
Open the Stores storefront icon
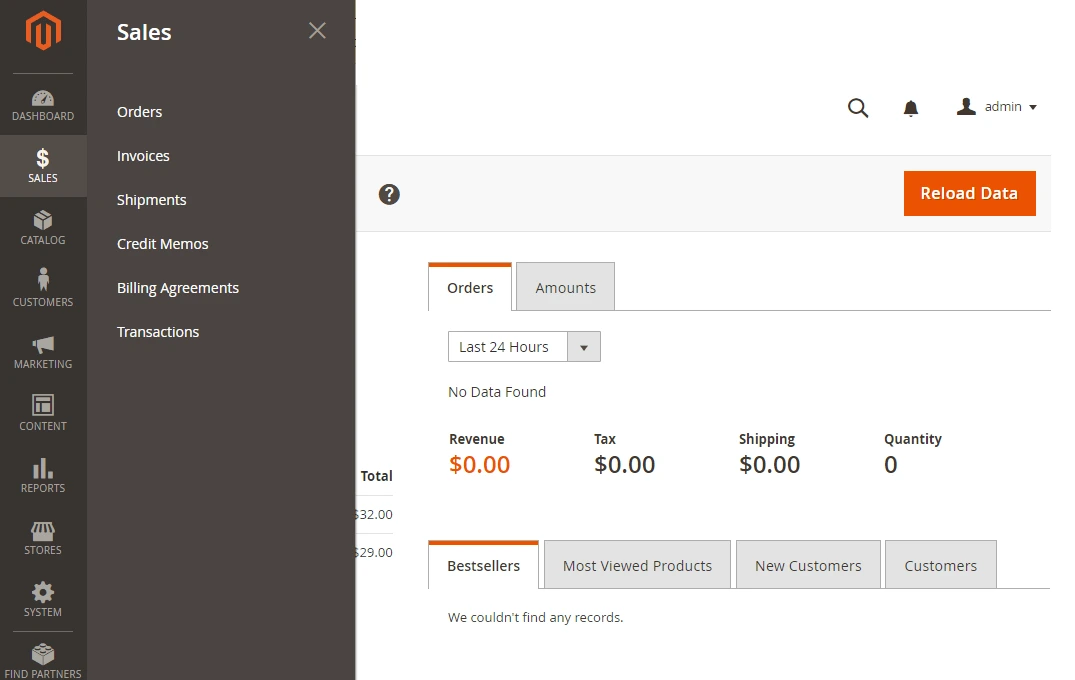coord(43,537)
